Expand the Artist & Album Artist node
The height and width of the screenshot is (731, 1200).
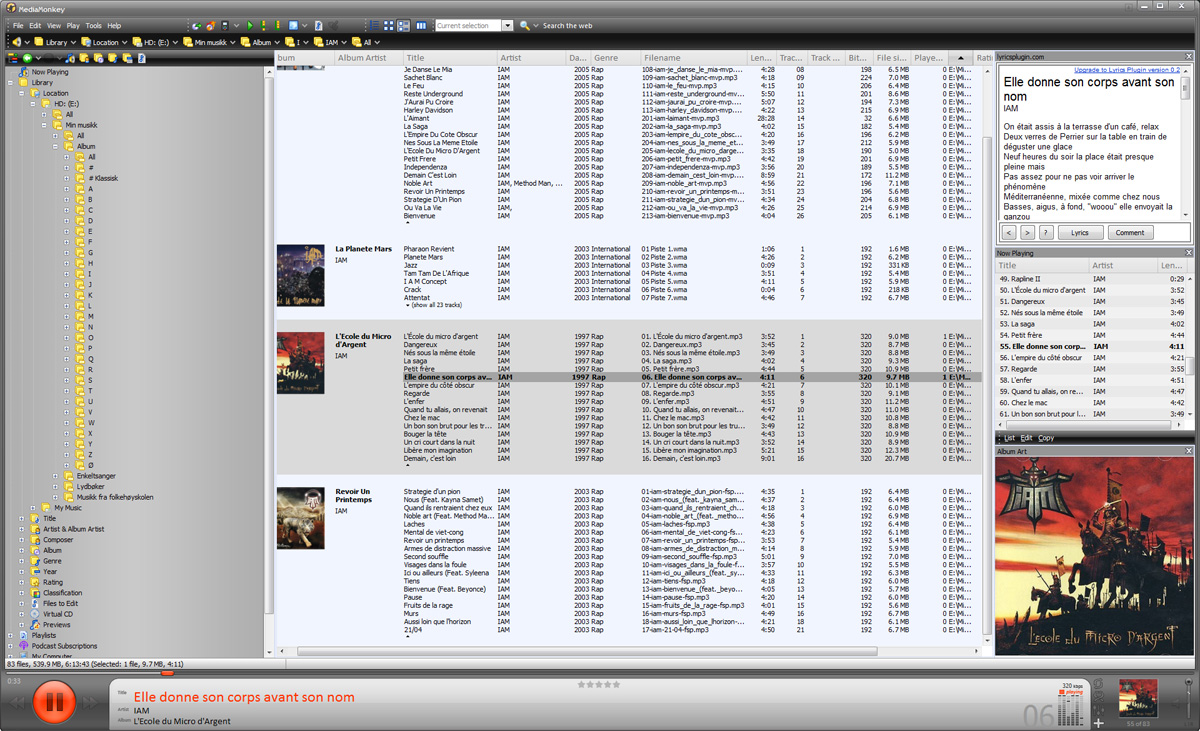click(21, 529)
